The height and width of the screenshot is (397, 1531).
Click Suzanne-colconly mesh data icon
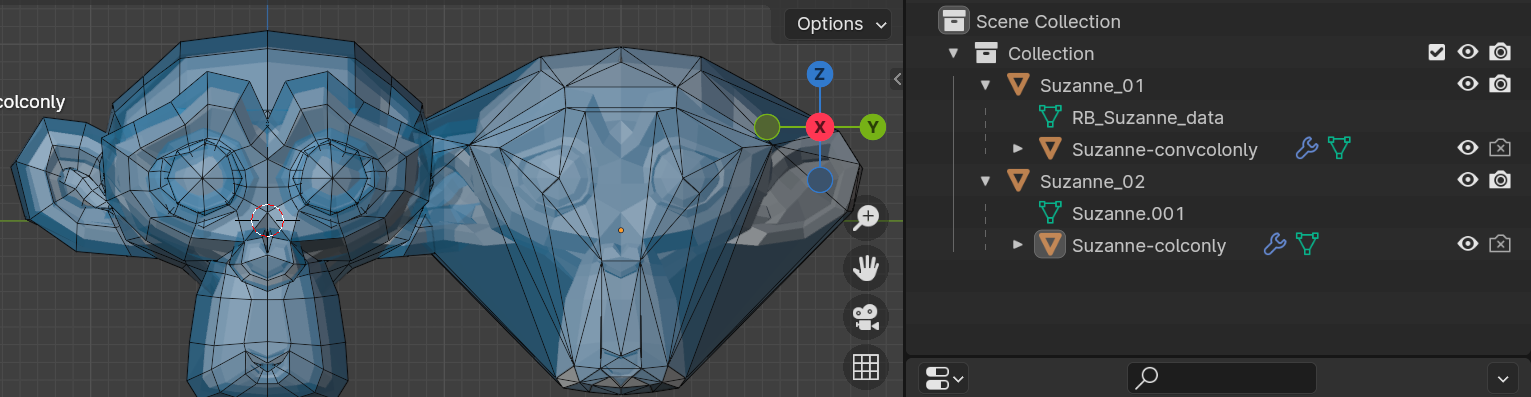click(x=1307, y=245)
